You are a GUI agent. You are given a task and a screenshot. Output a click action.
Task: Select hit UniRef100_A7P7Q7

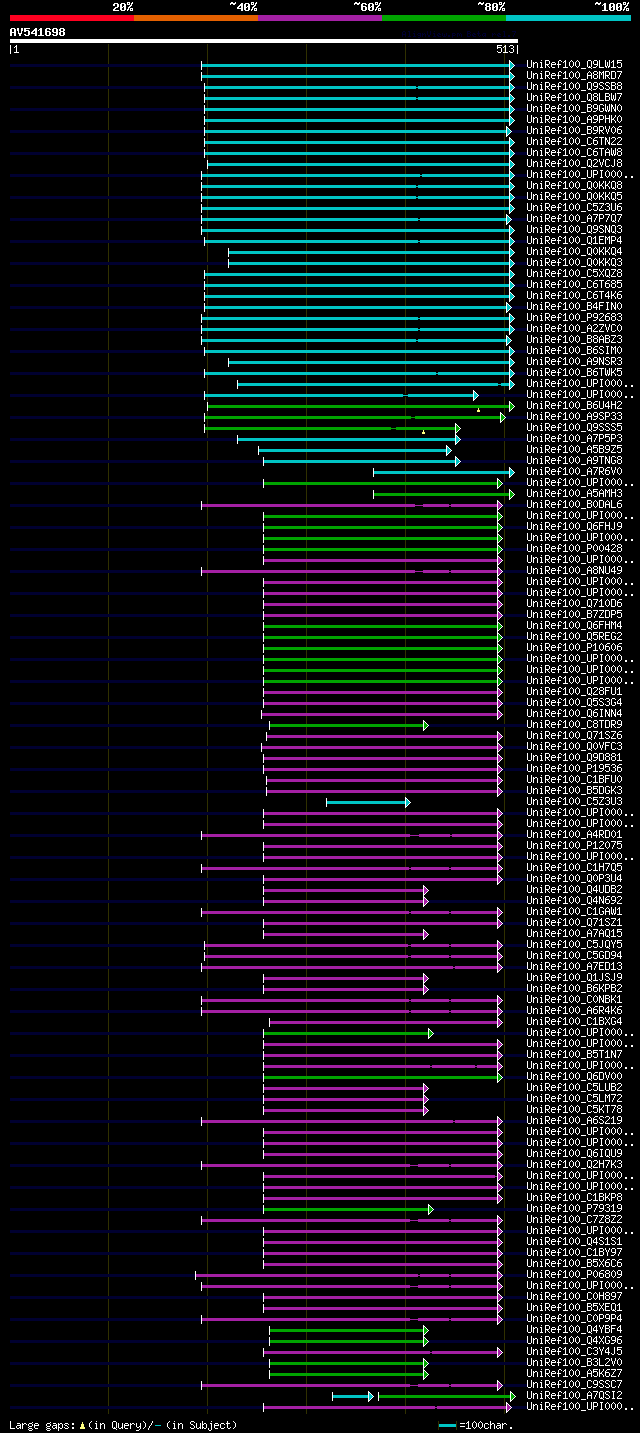pos(574,218)
